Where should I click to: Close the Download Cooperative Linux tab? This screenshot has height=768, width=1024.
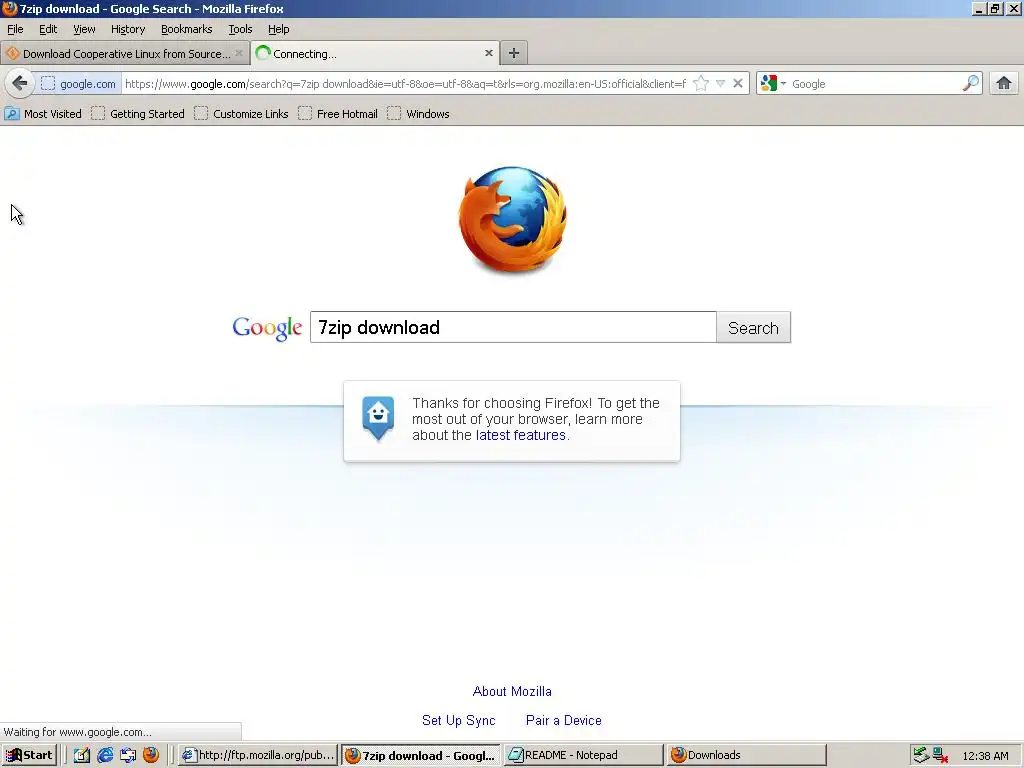[x=239, y=54]
